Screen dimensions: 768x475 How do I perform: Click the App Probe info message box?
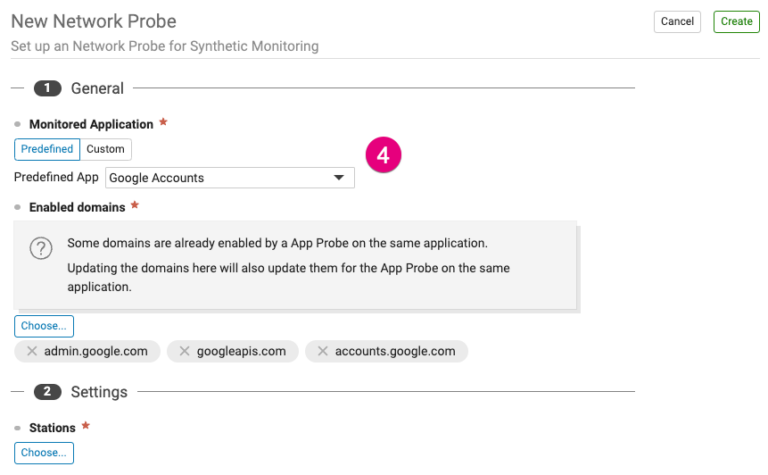click(x=300, y=265)
